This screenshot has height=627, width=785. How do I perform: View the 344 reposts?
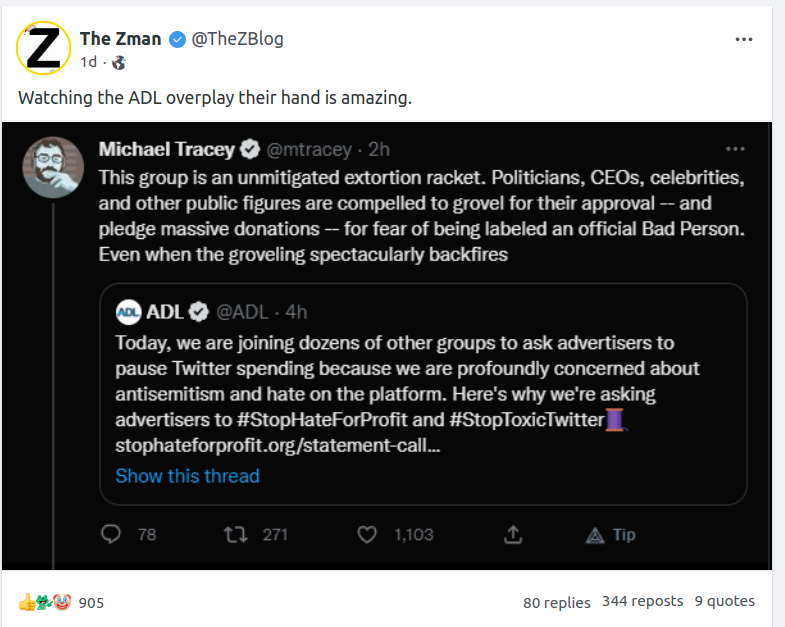click(642, 601)
